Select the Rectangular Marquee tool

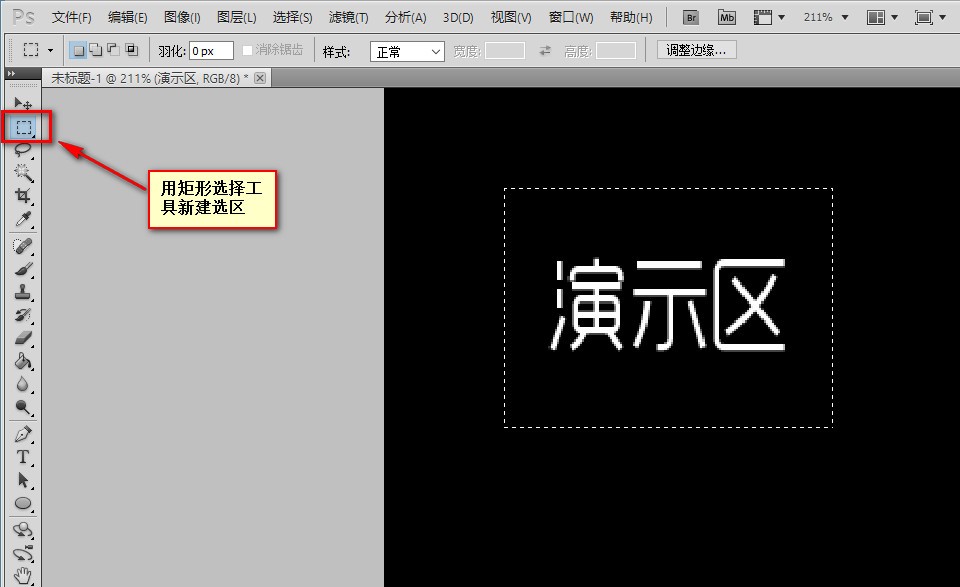[x=24, y=127]
